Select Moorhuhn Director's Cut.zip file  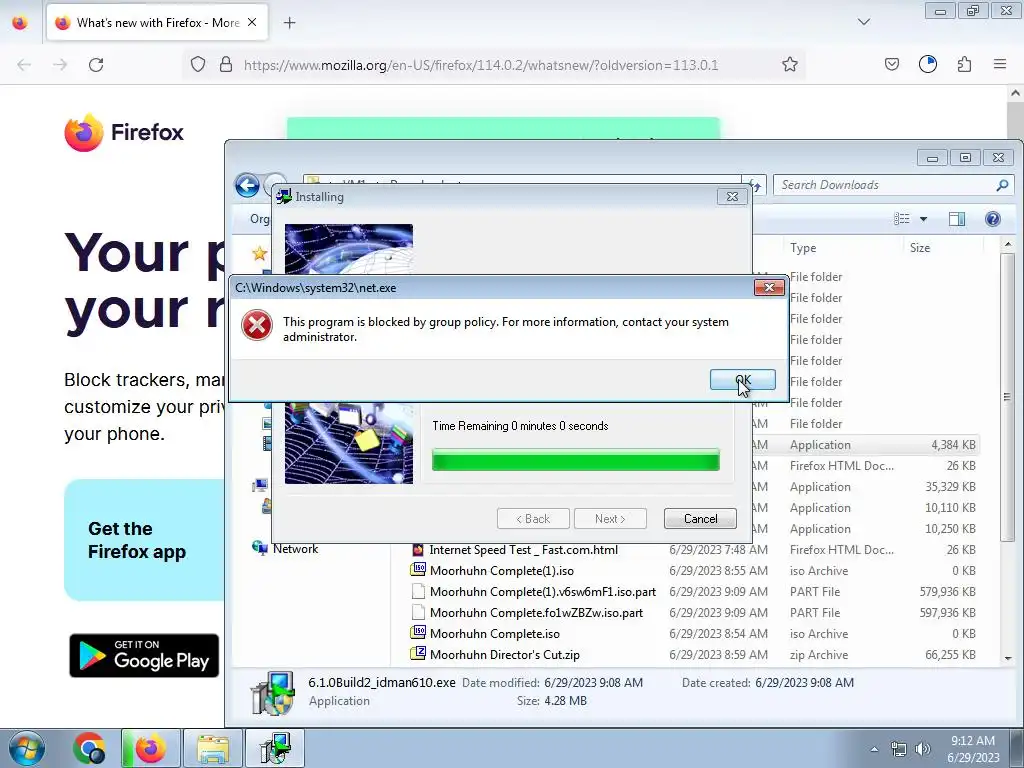click(x=505, y=654)
